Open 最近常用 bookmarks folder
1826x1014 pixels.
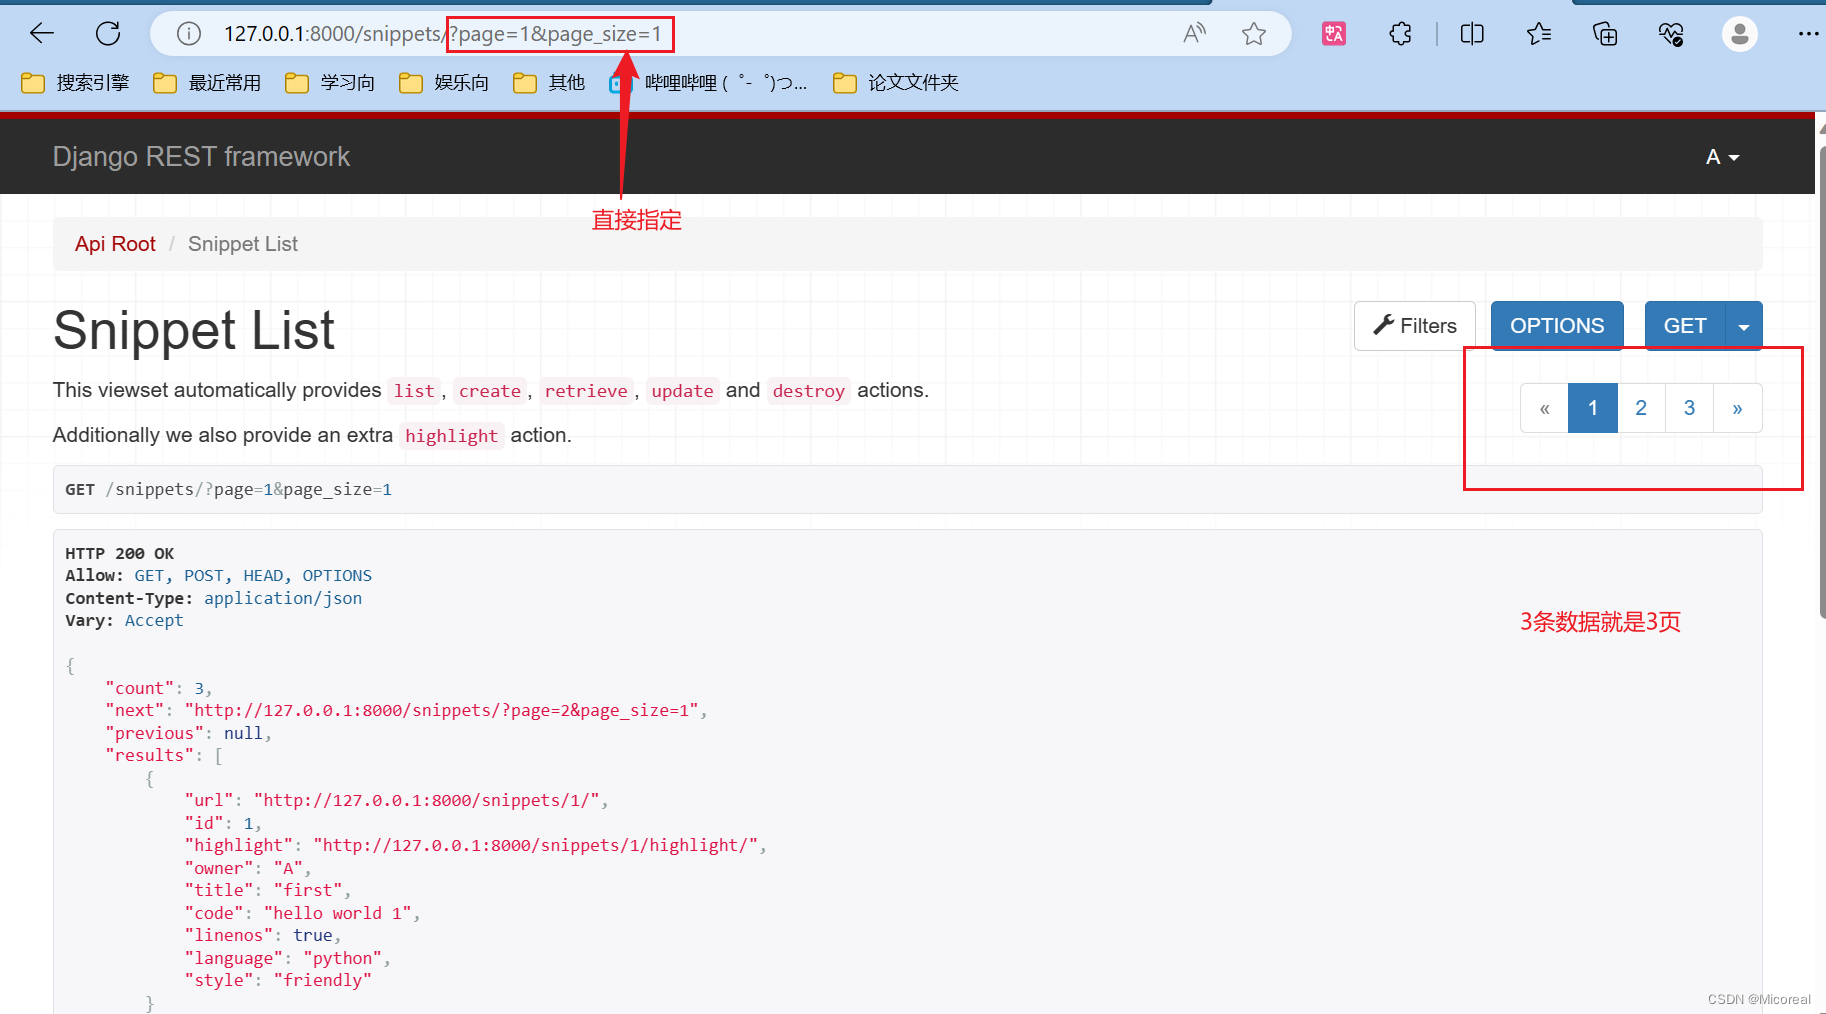click(x=208, y=83)
